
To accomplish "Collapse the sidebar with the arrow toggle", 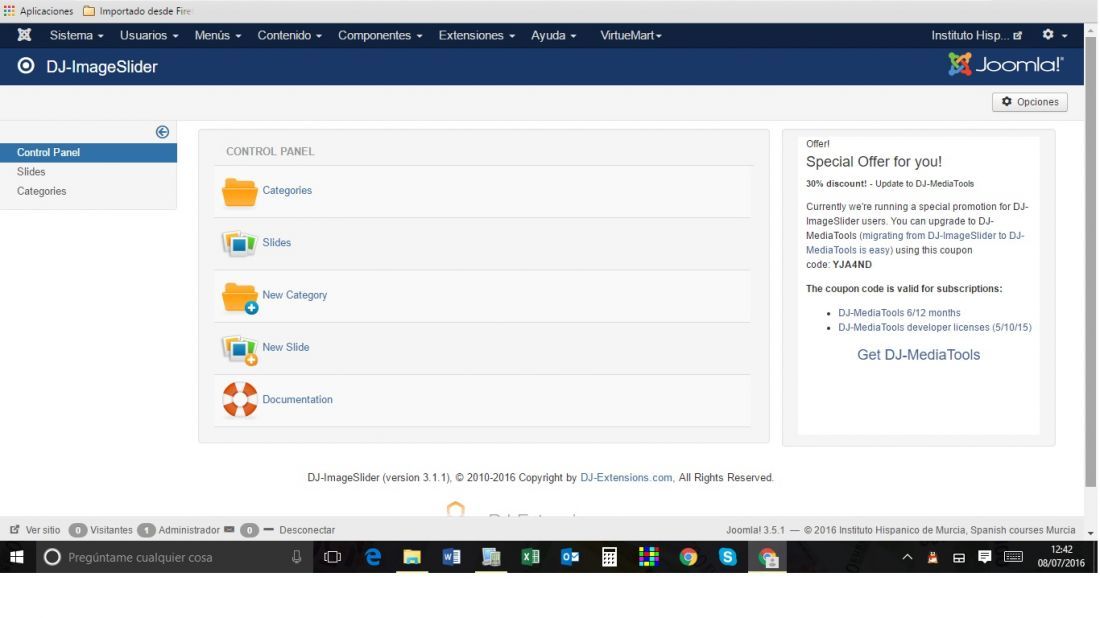I will [x=162, y=132].
